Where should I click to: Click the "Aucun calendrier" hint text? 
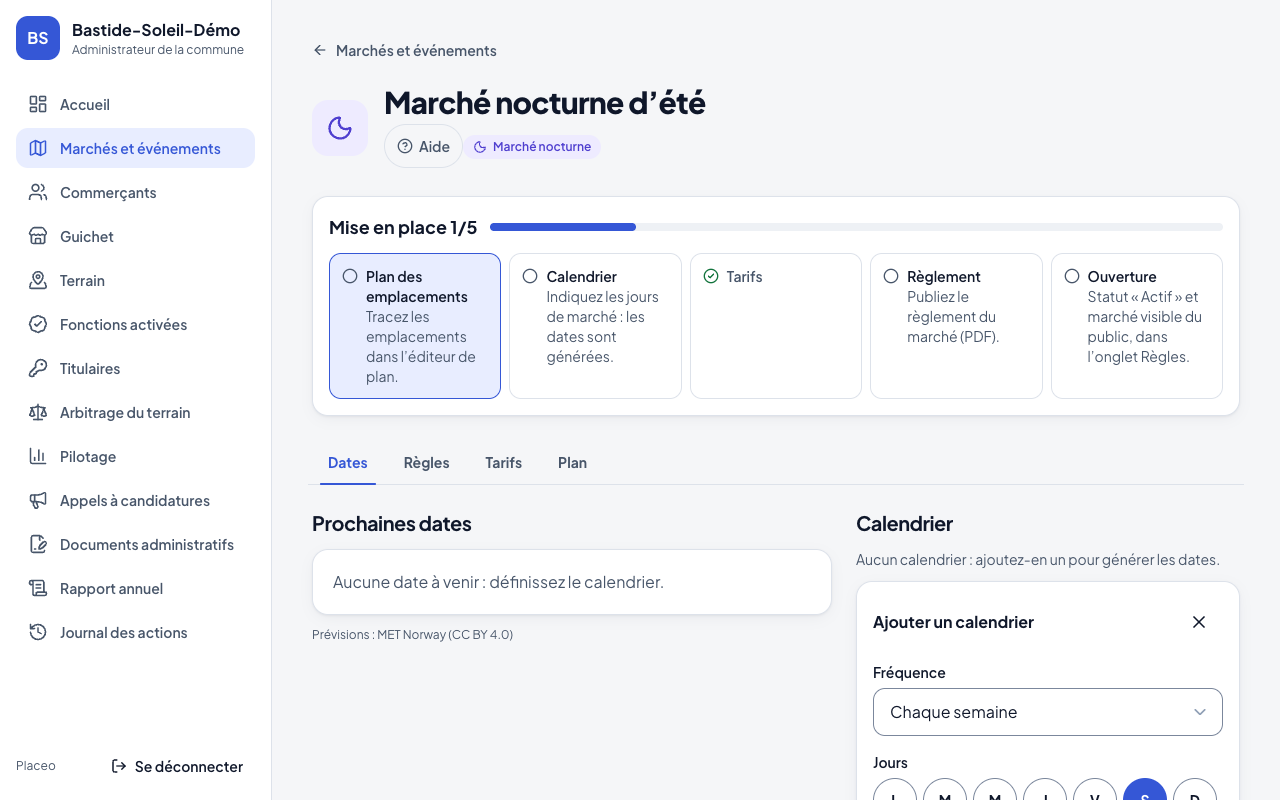click(x=1038, y=560)
